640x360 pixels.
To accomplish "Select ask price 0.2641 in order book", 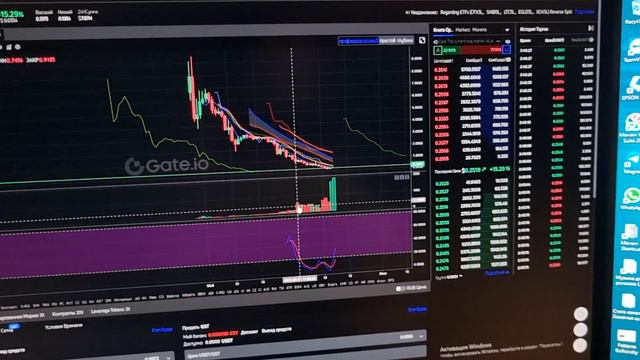I will click(x=441, y=70).
